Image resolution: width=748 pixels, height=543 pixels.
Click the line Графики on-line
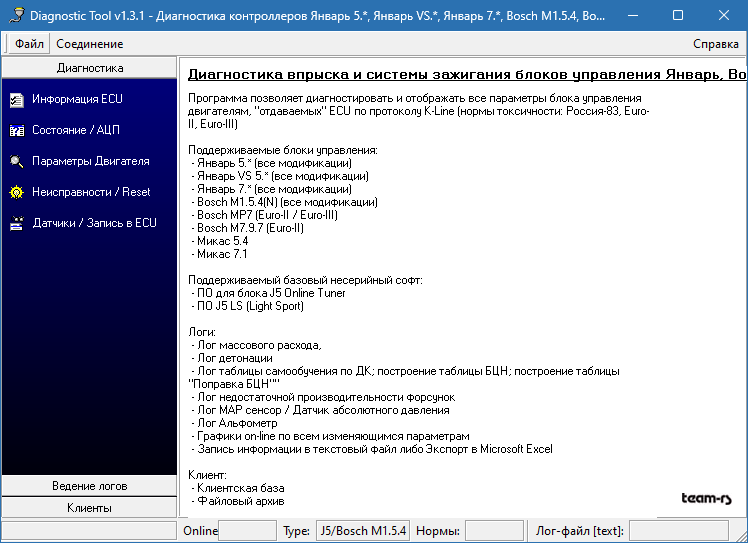[330, 436]
